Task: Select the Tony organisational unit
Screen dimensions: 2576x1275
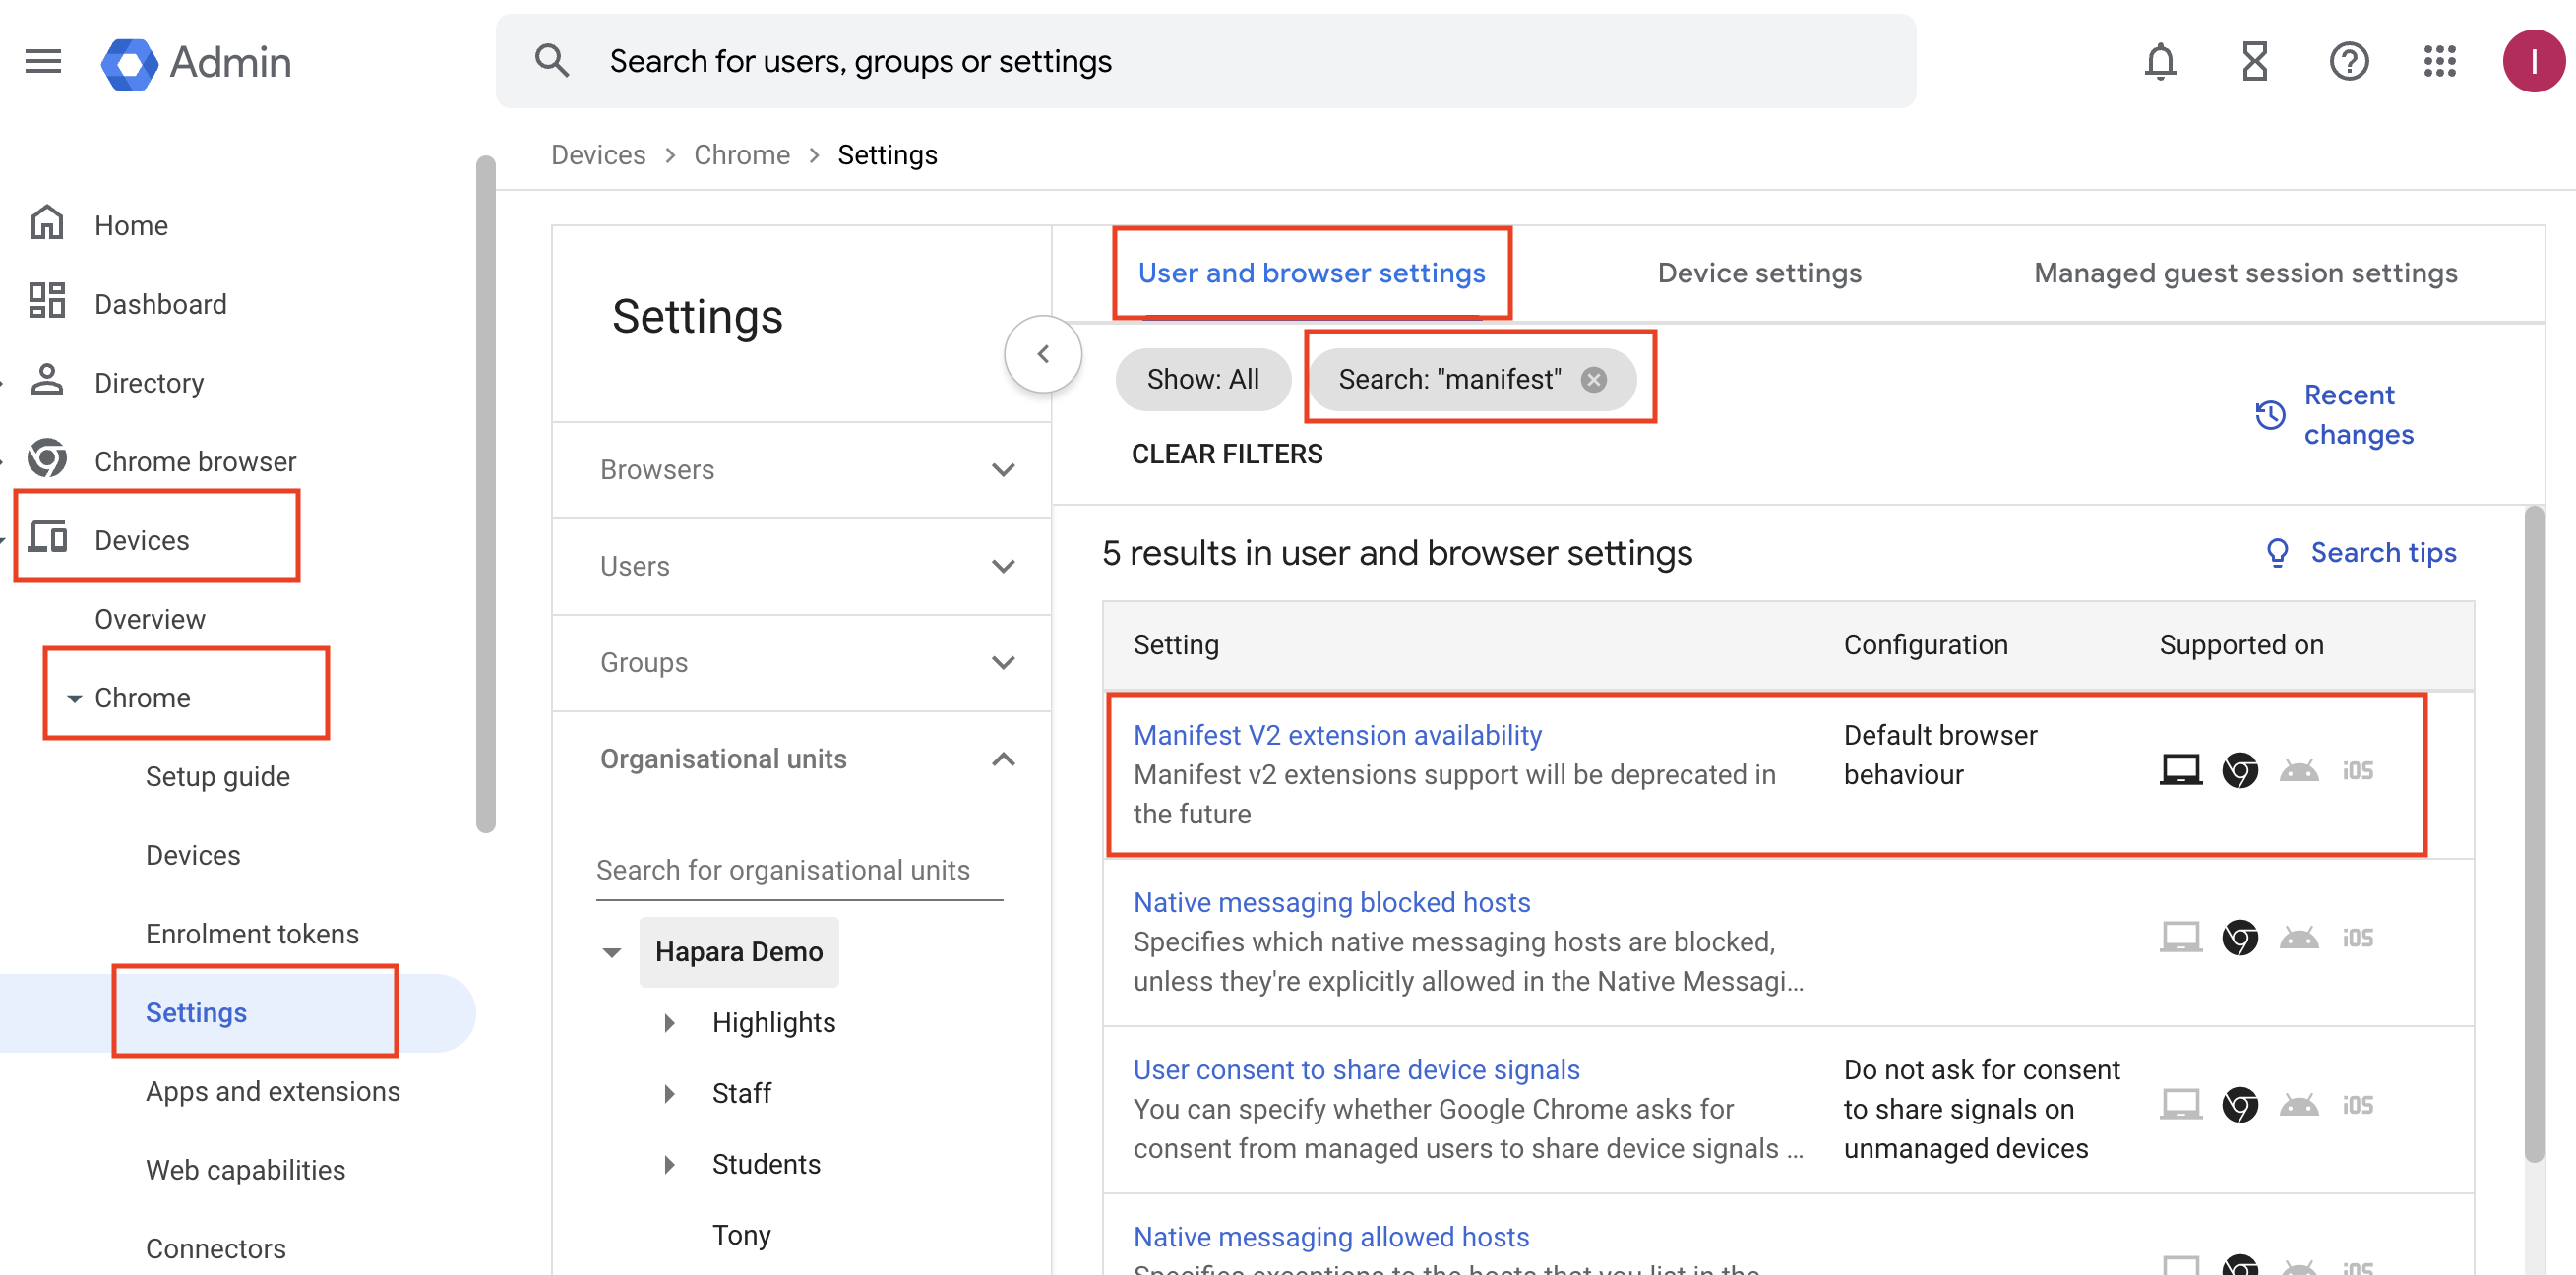Action: [x=741, y=1235]
